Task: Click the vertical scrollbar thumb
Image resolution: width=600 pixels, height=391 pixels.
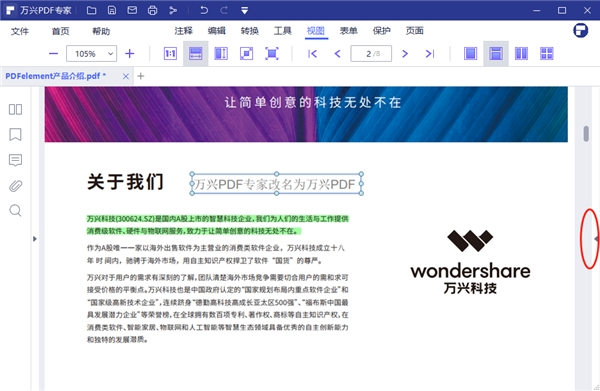Action: tap(586, 134)
